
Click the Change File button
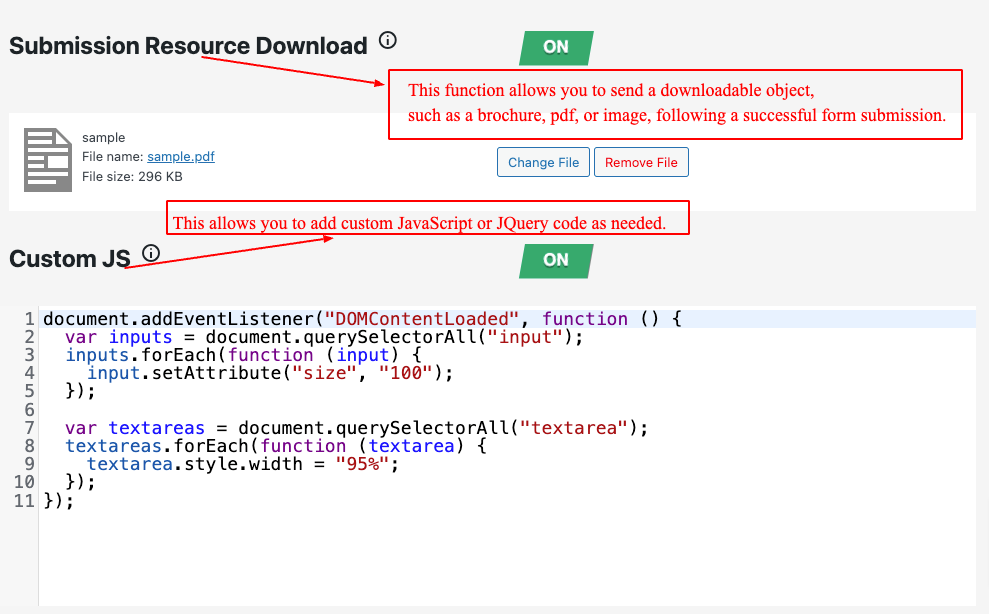tap(543, 162)
